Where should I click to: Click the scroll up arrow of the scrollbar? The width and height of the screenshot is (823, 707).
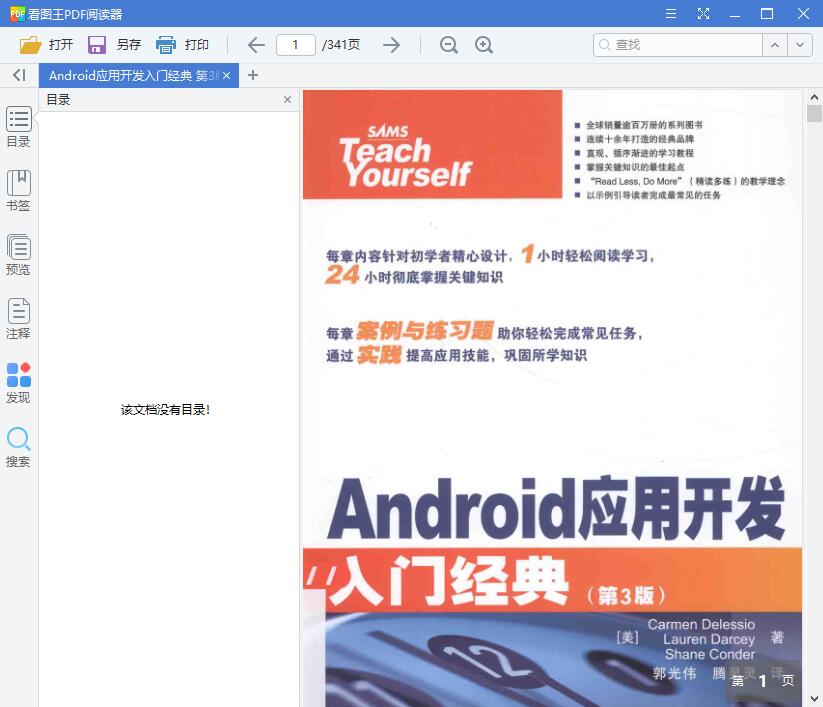coord(814,97)
